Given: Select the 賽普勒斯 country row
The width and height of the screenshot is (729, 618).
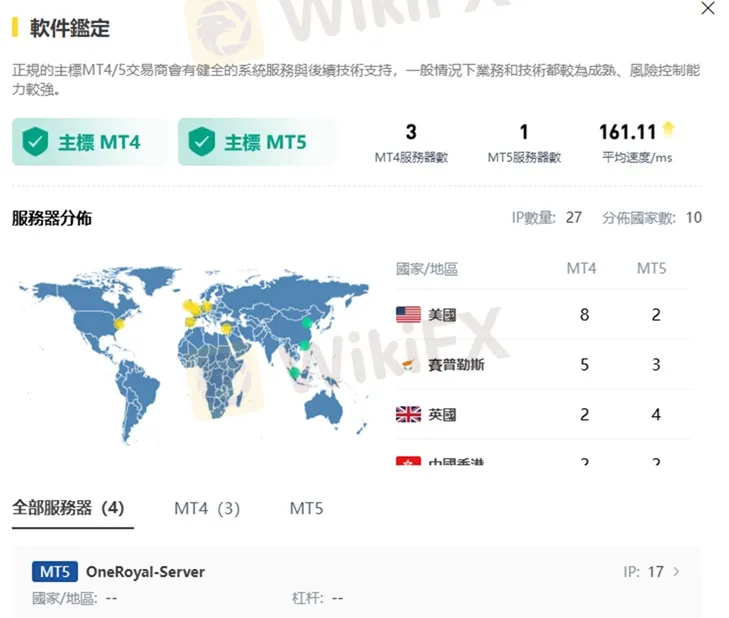Looking at the screenshot, I should (543, 365).
